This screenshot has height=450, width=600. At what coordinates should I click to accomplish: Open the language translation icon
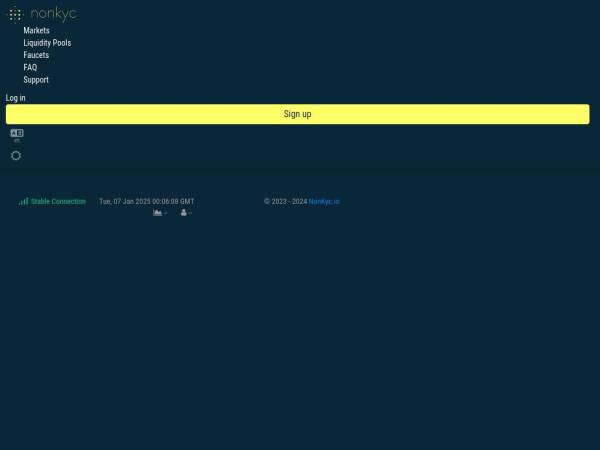tap(16, 132)
